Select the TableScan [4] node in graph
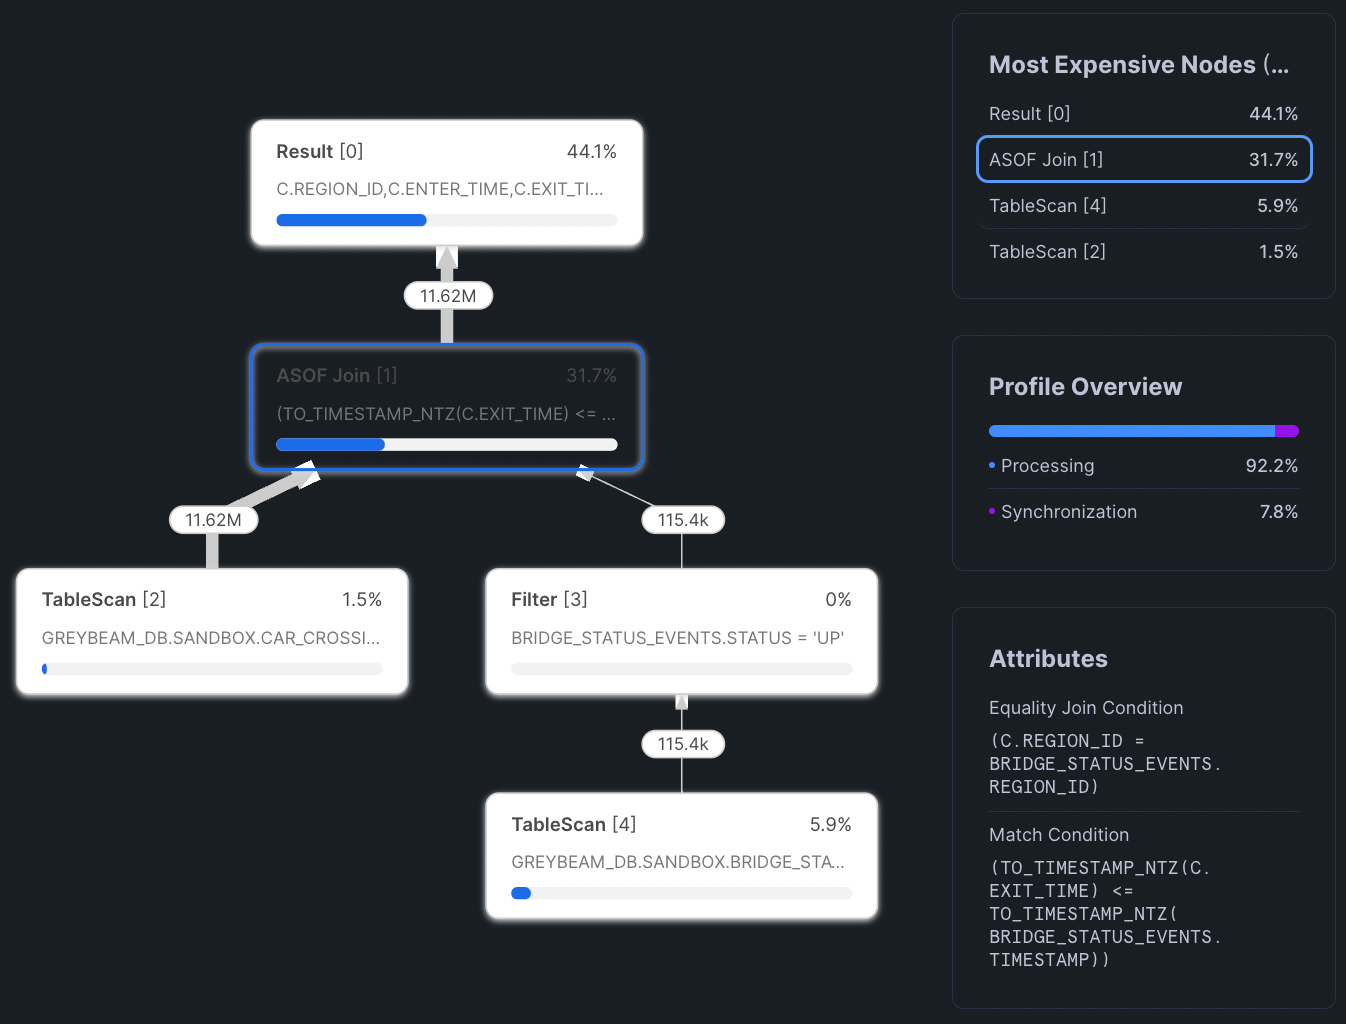 tap(681, 855)
